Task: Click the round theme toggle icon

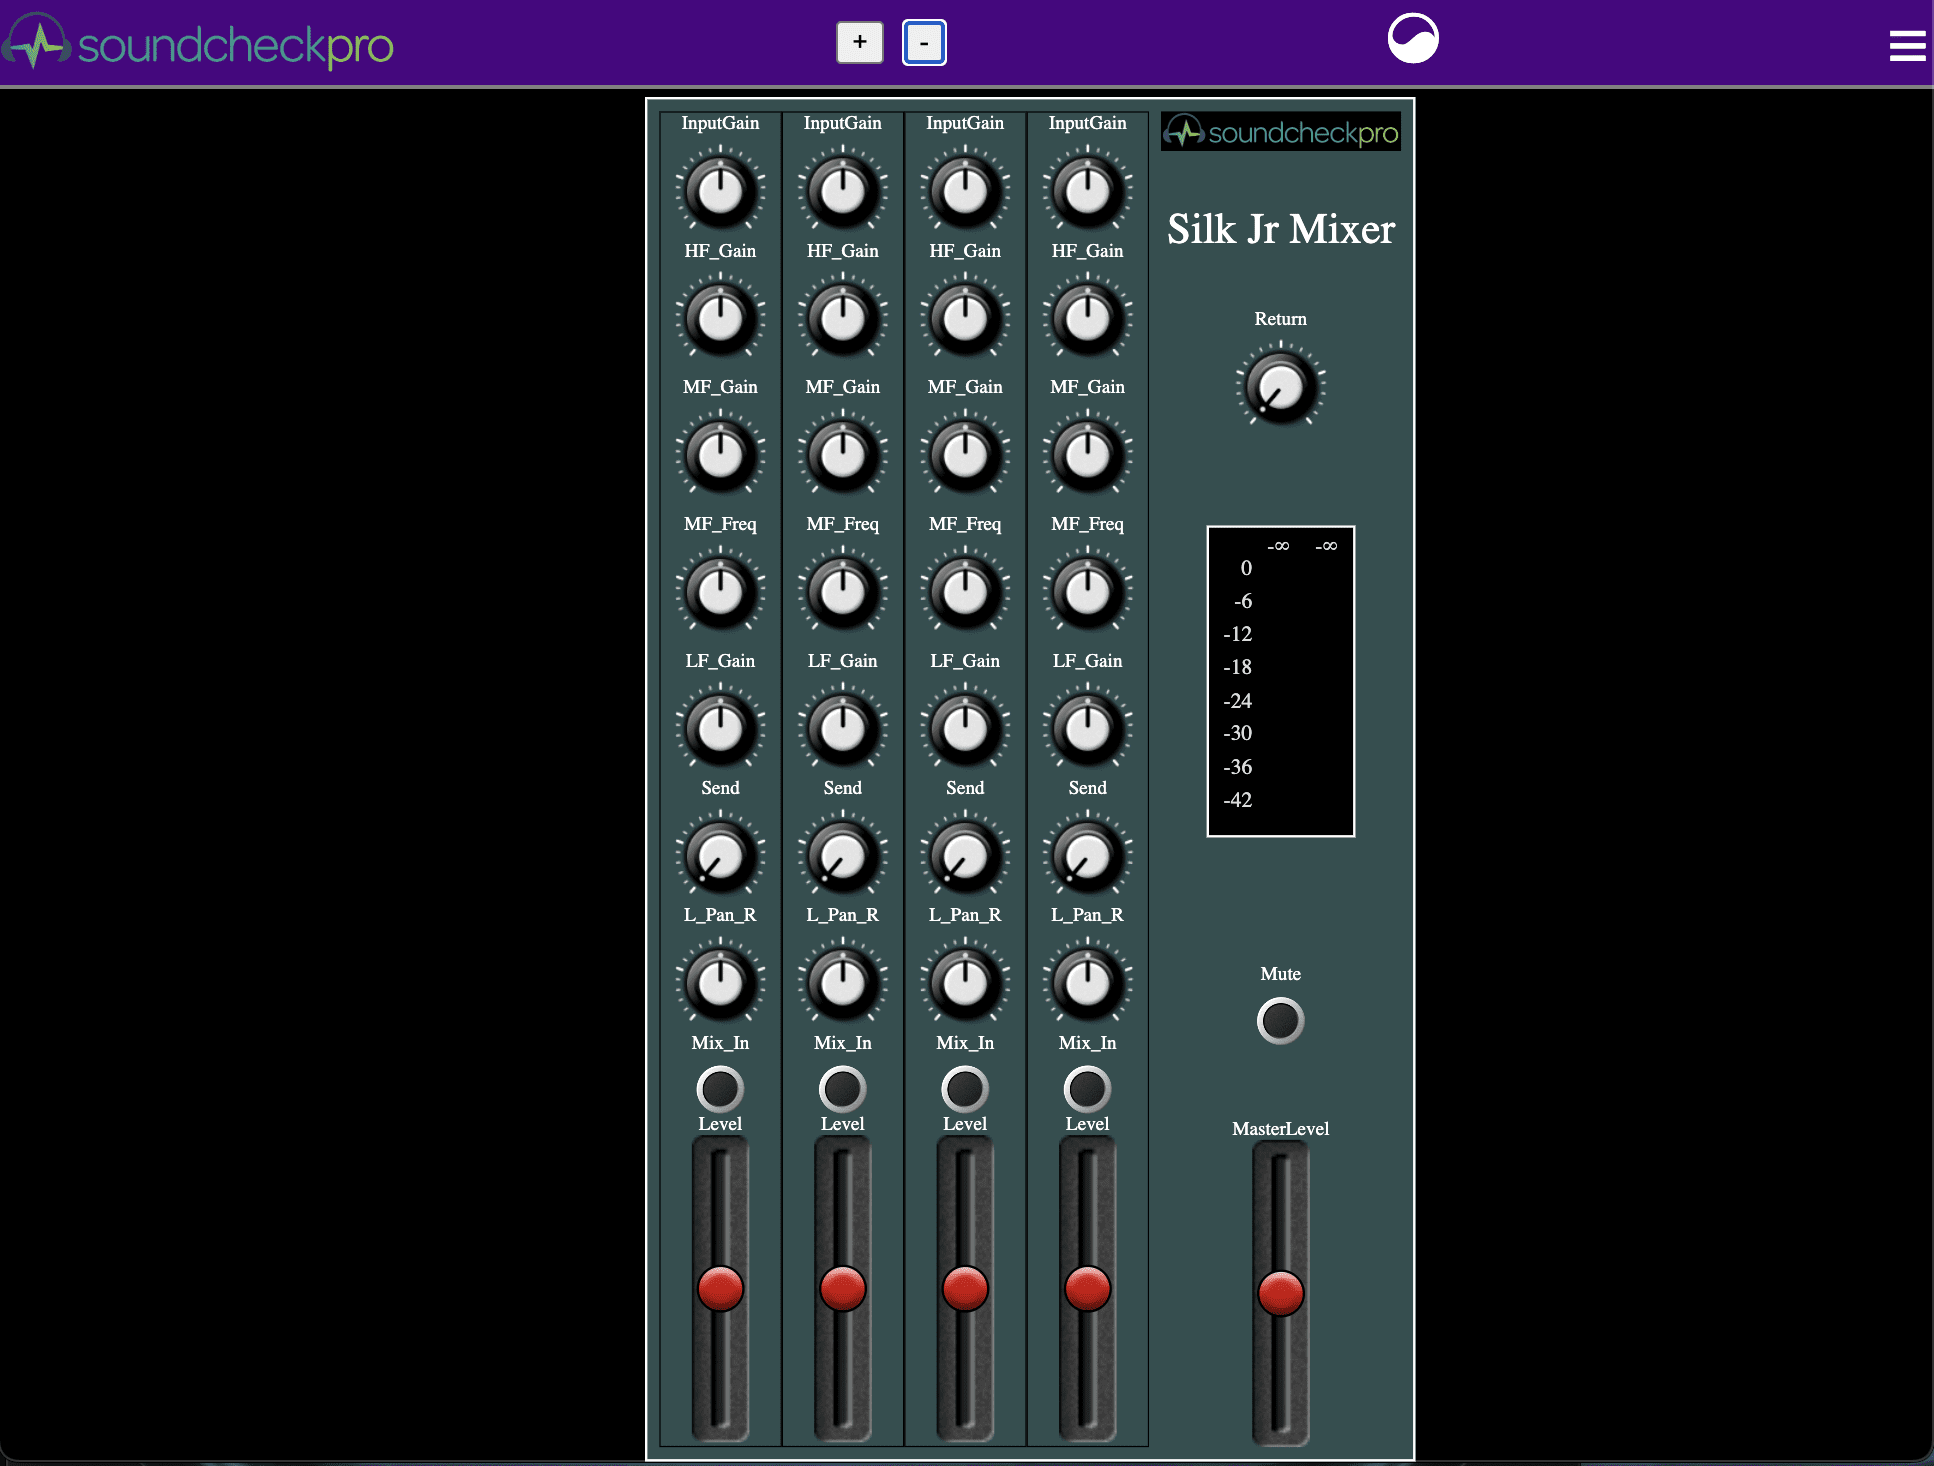Action: click(1413, 39)
